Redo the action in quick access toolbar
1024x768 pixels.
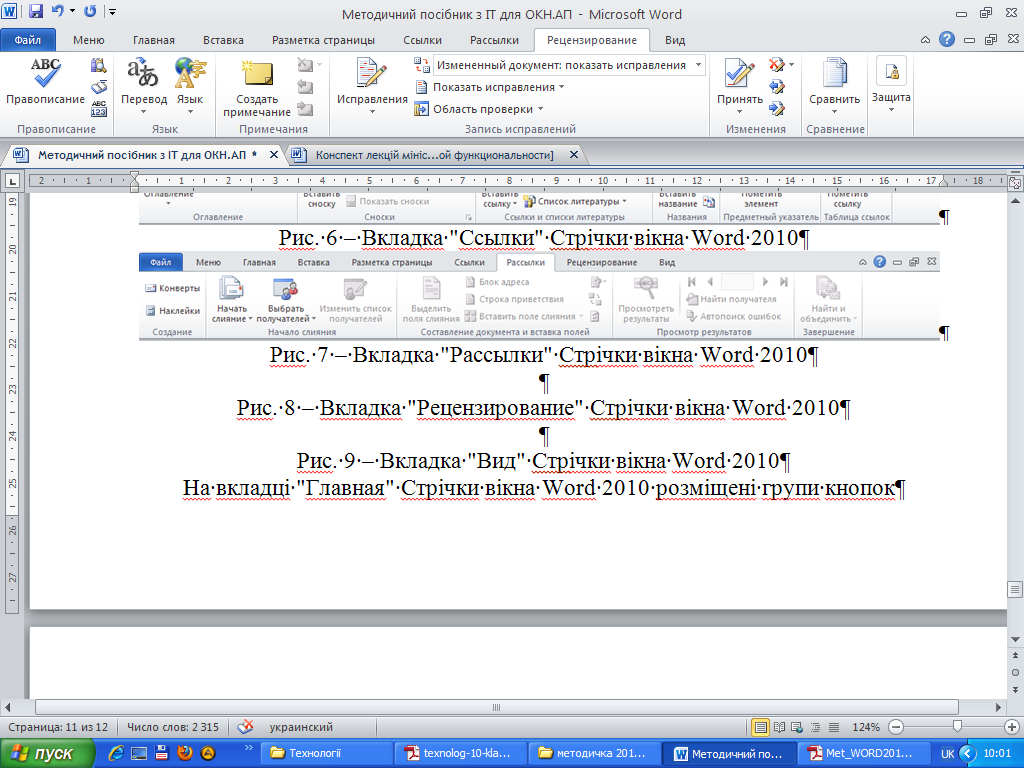(90, 11)
